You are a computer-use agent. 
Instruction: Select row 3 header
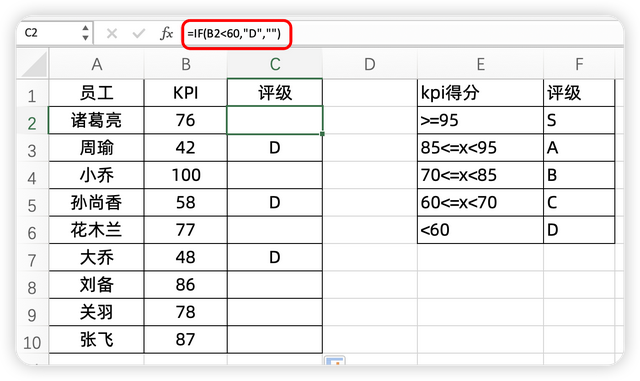(x=32, y=148)
